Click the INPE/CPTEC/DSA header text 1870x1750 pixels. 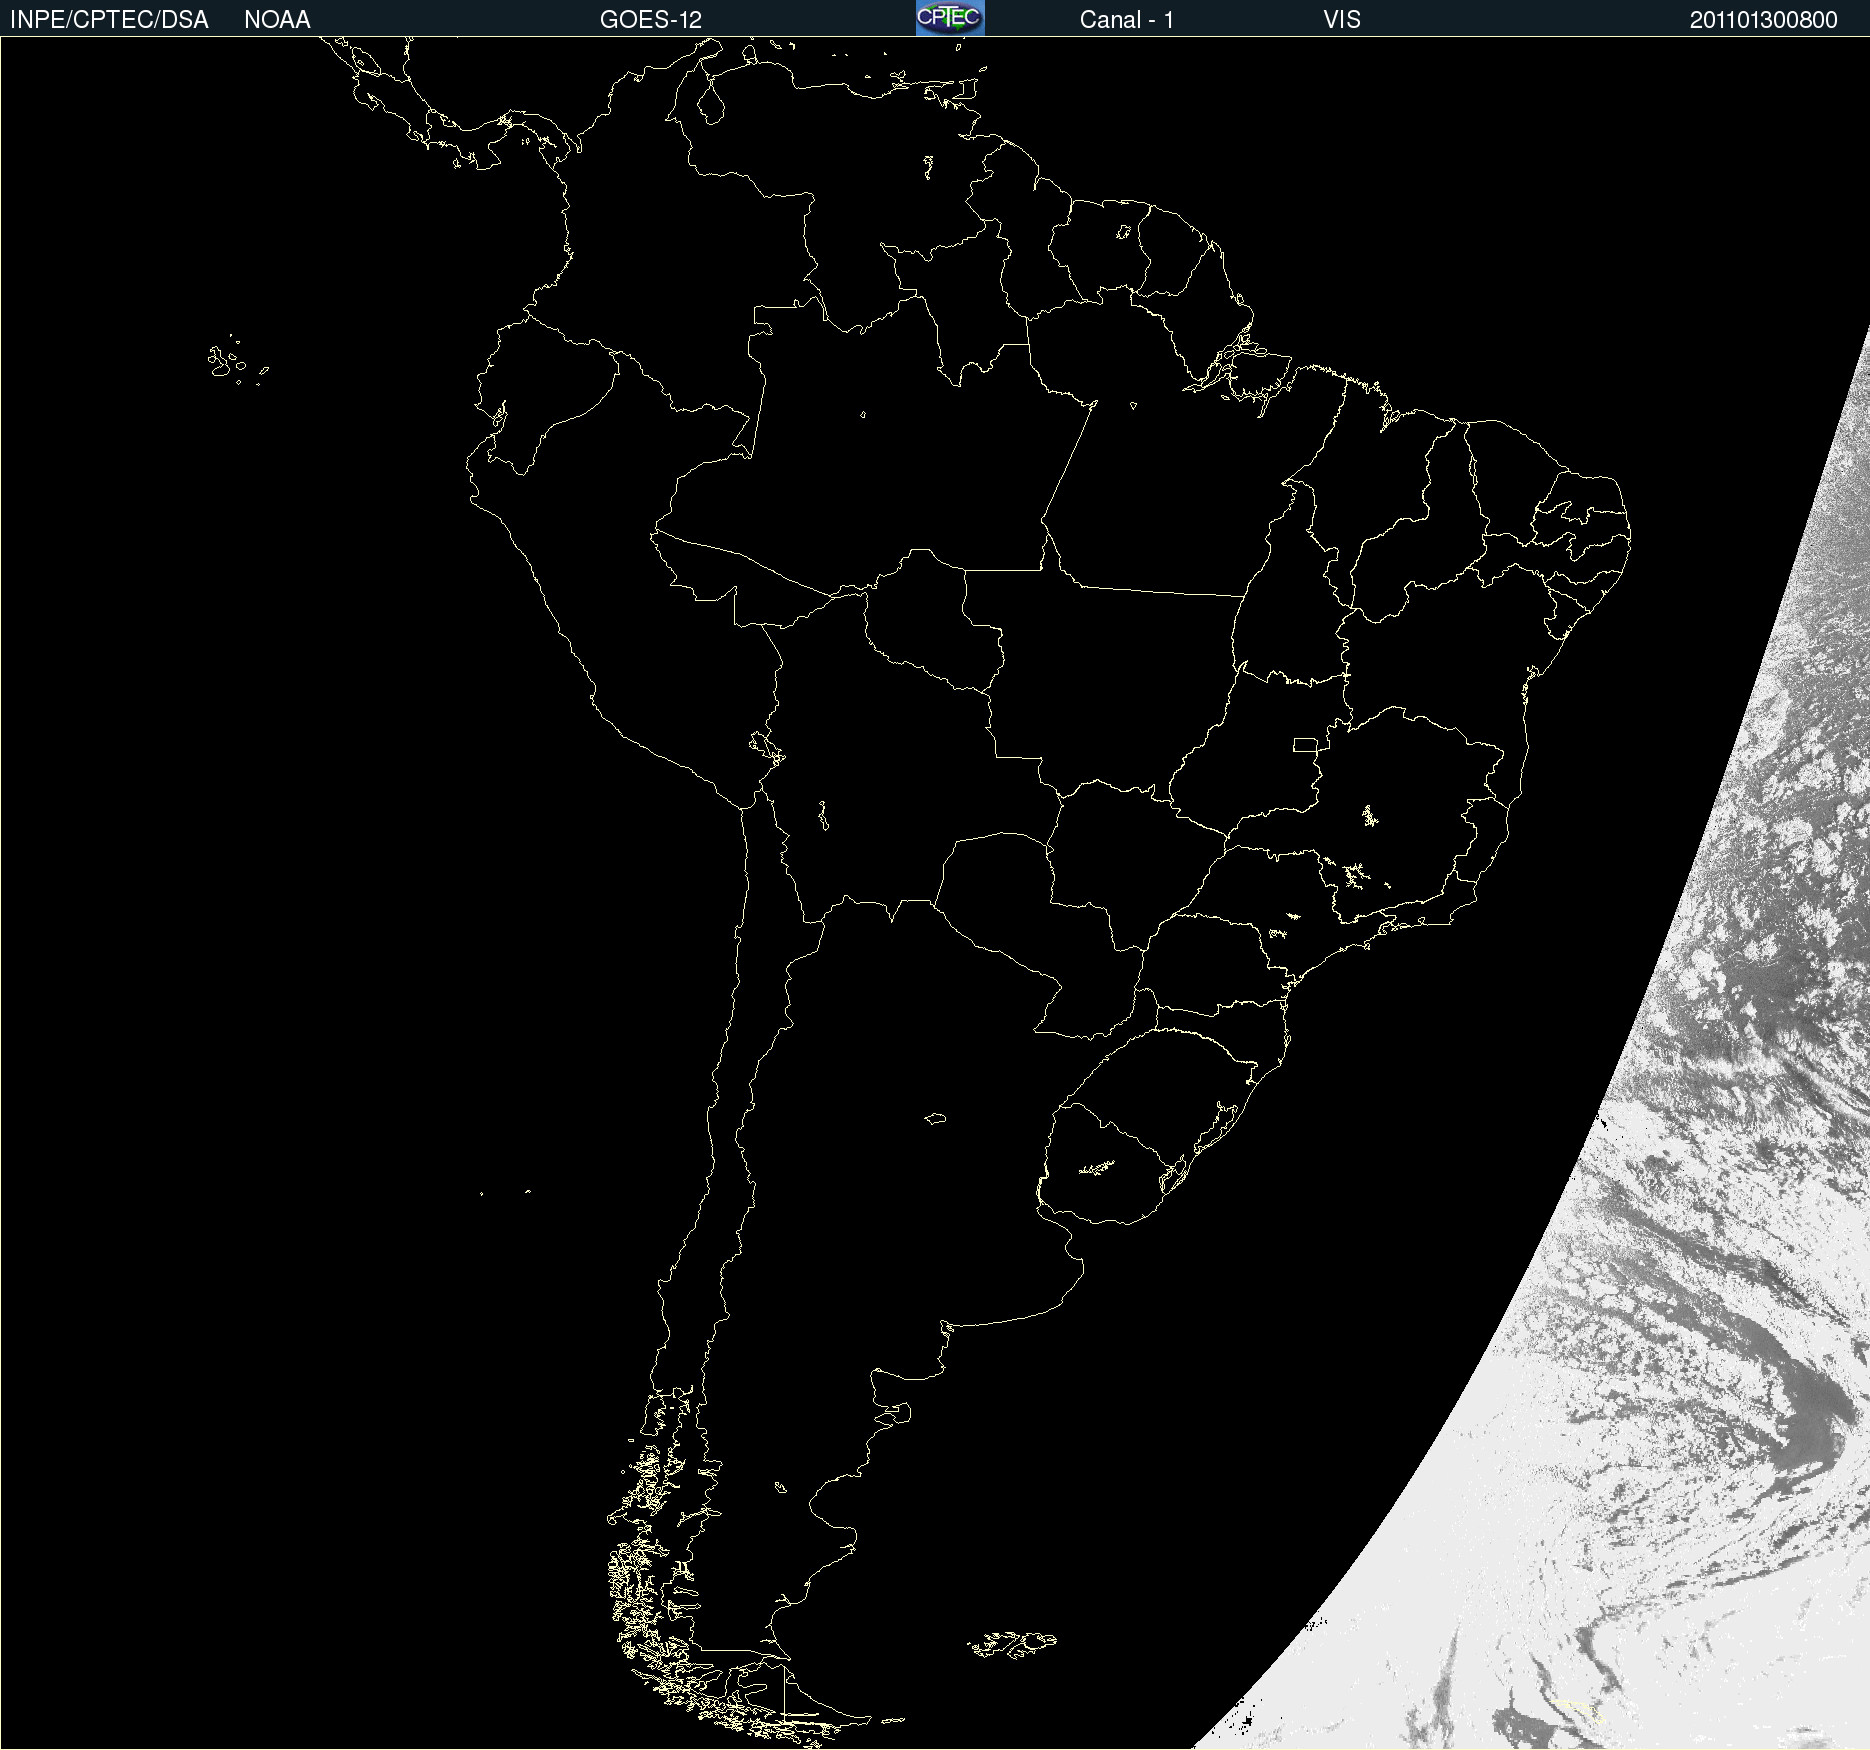tap(109, 20)
